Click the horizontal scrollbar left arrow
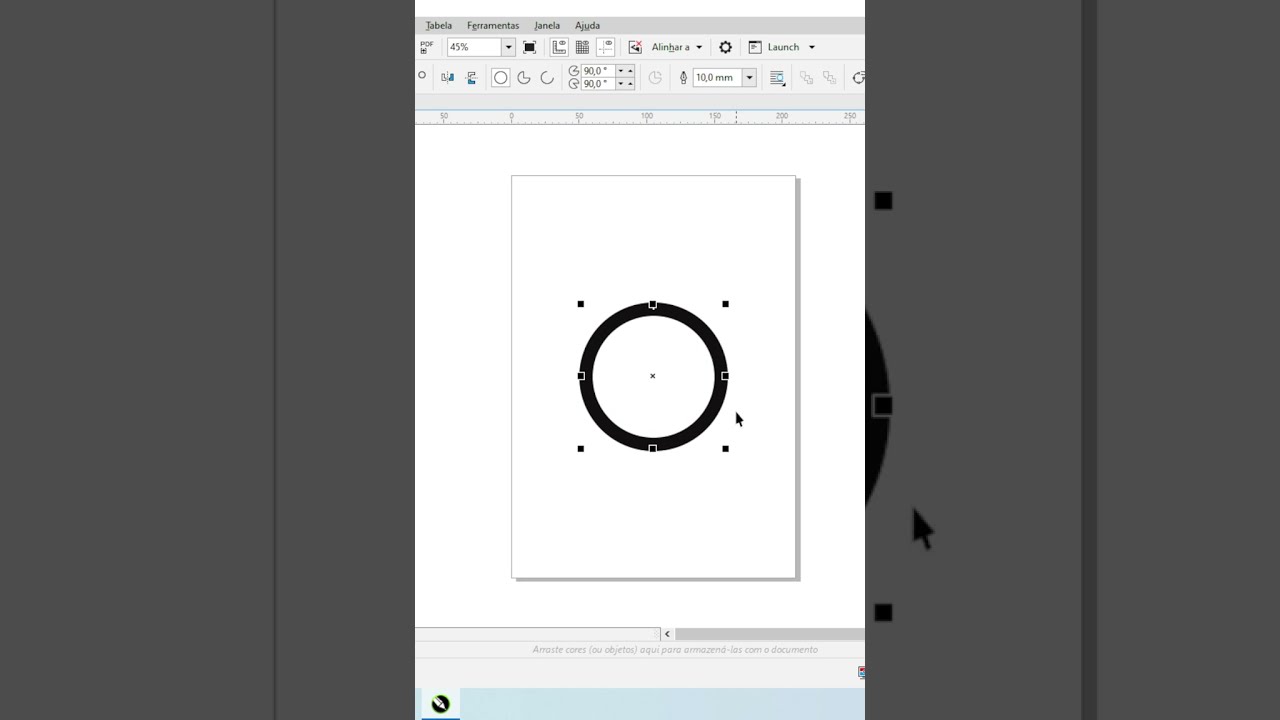 (x=667, y=634)
